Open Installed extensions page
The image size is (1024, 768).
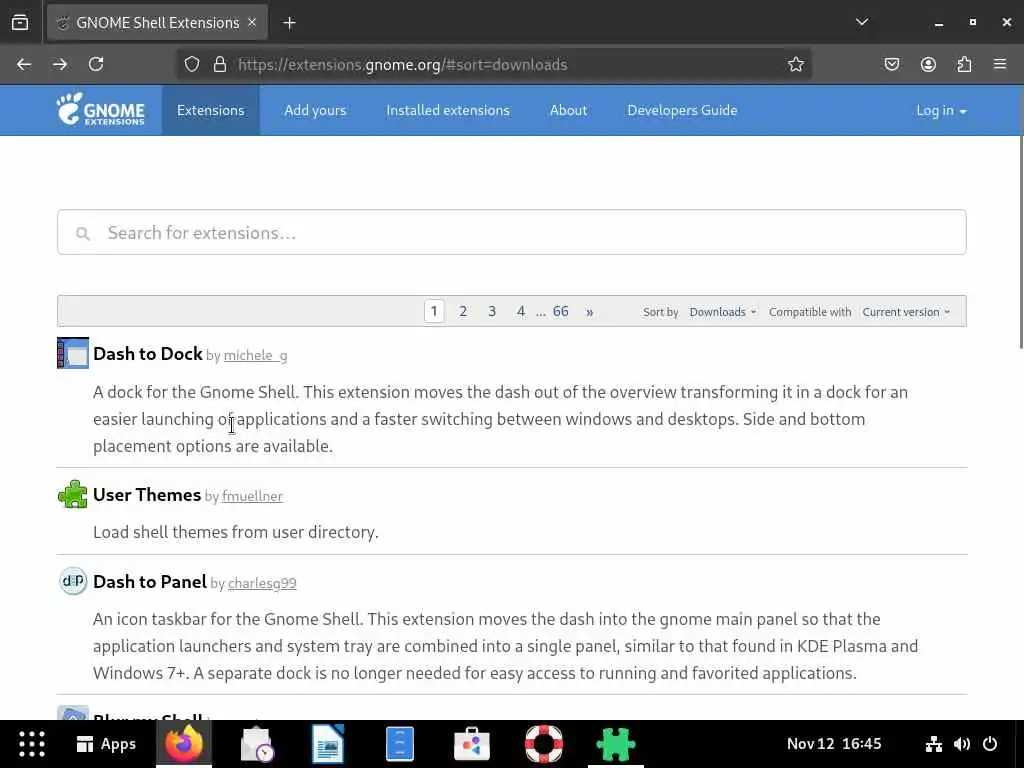tap(448, 110)
